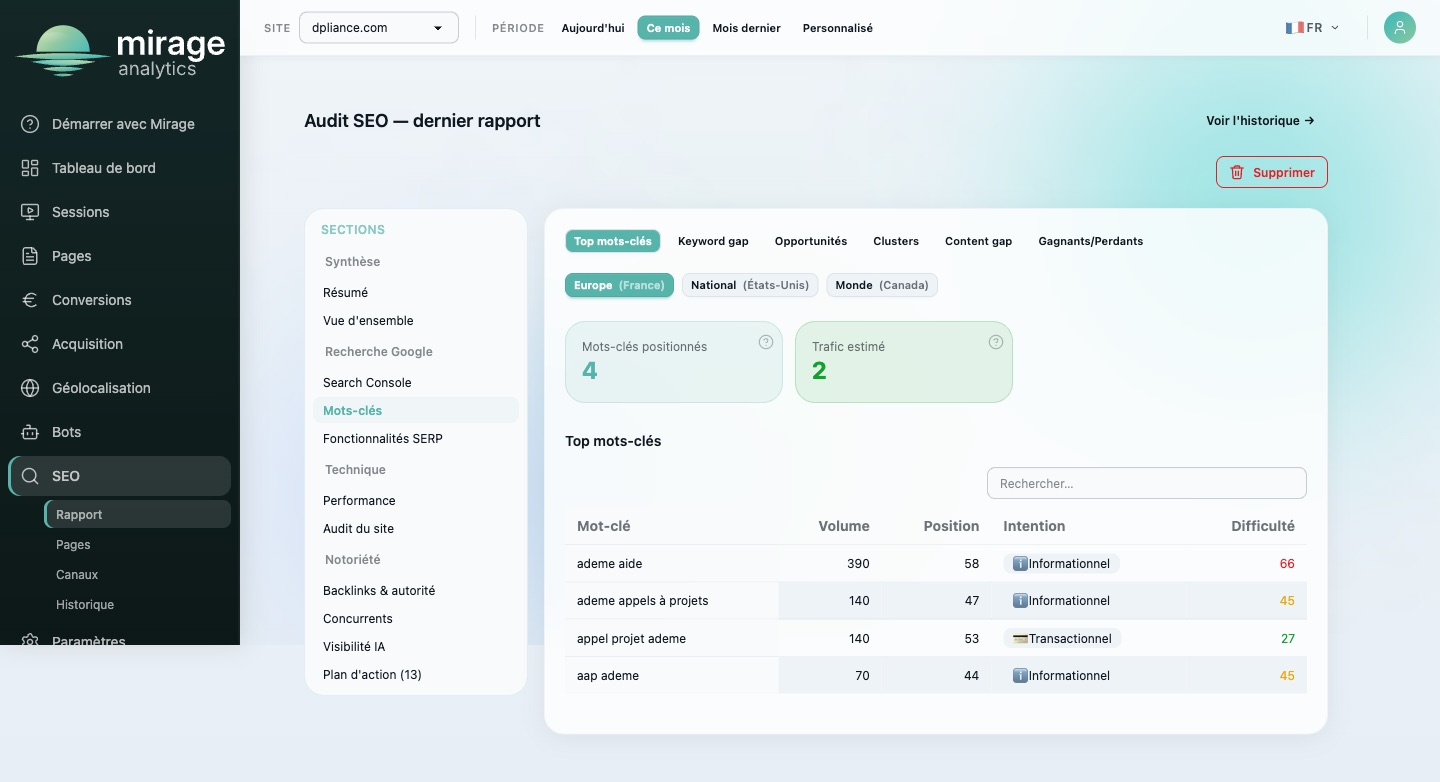Screen dimensions: 1440x782
Task: Click the 'ademe appels à projets' keyword row
Action: coord(936,601)
